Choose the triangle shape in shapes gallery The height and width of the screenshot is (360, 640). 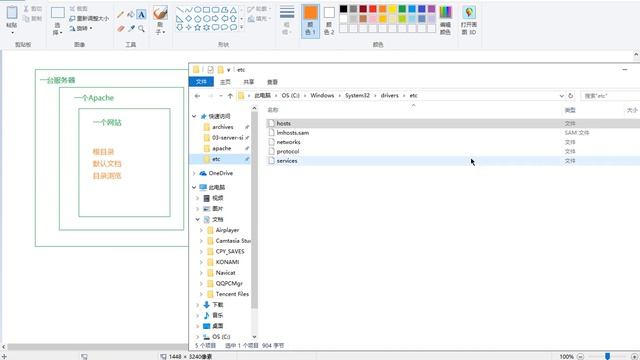(x=233, y=9)
